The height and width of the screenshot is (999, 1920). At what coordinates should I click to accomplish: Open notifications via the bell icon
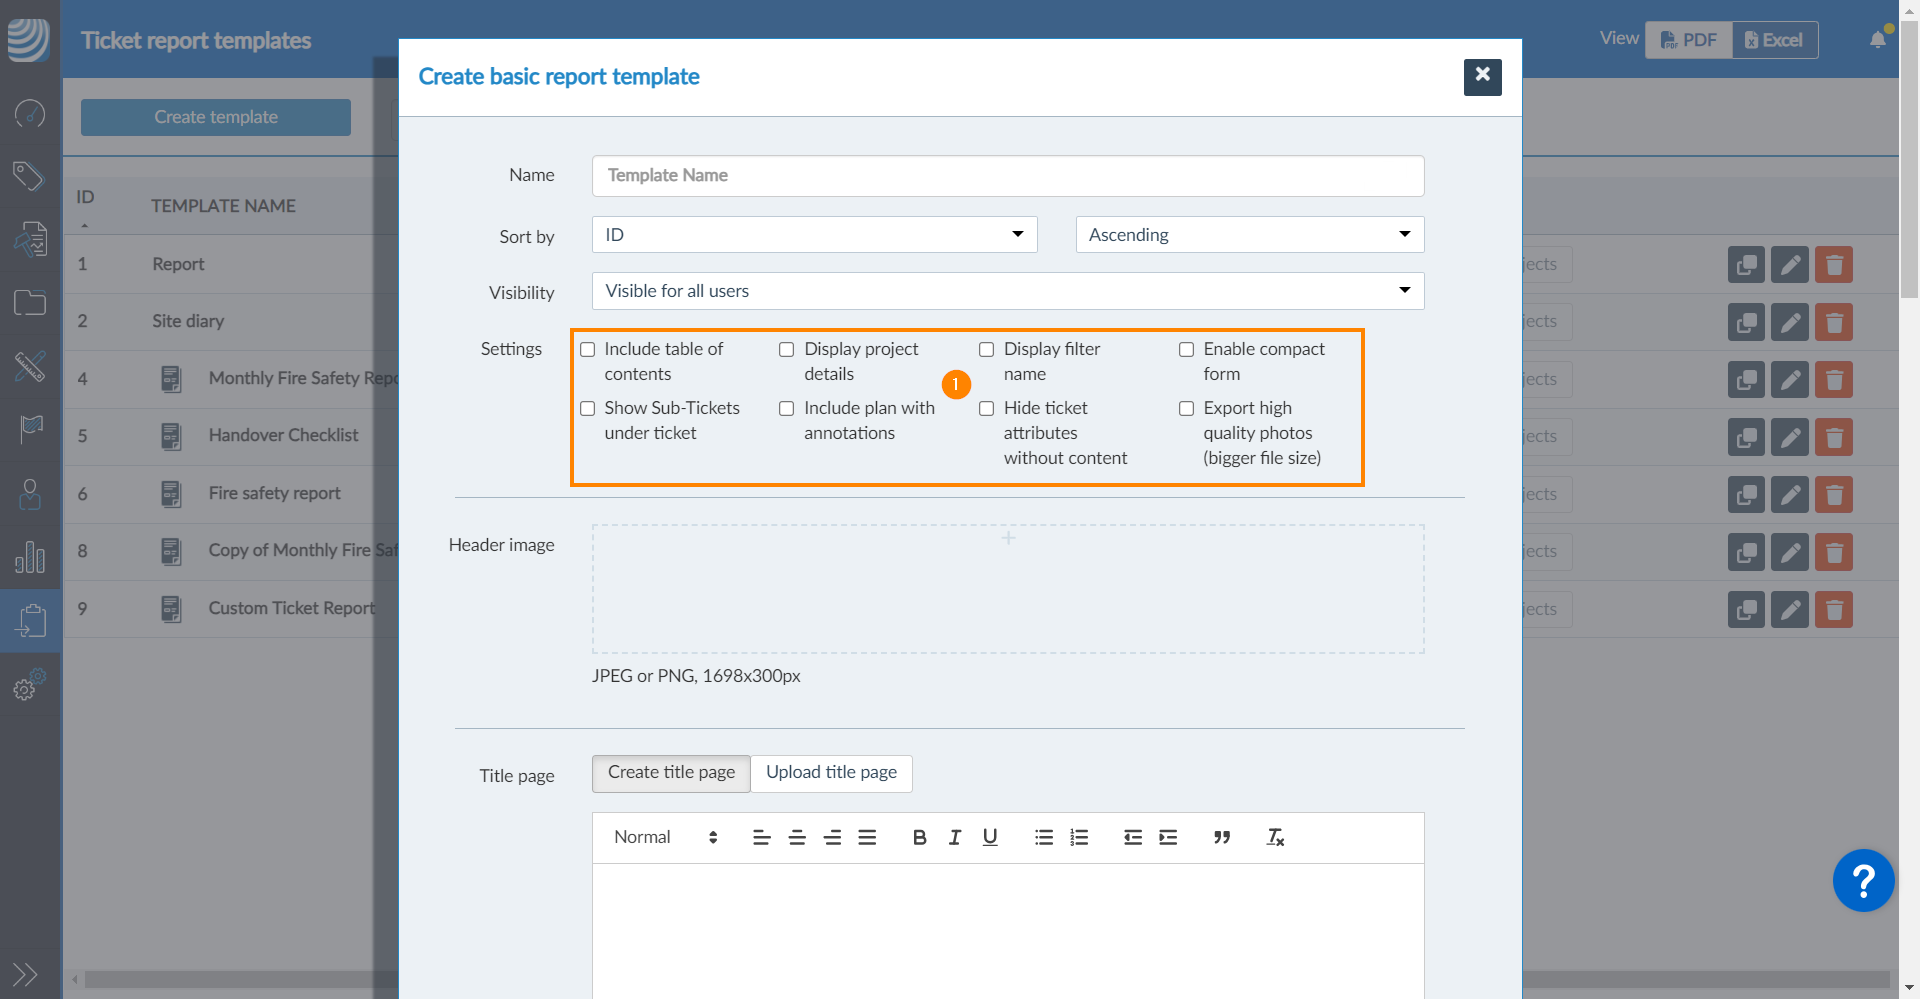[1876, 38]
